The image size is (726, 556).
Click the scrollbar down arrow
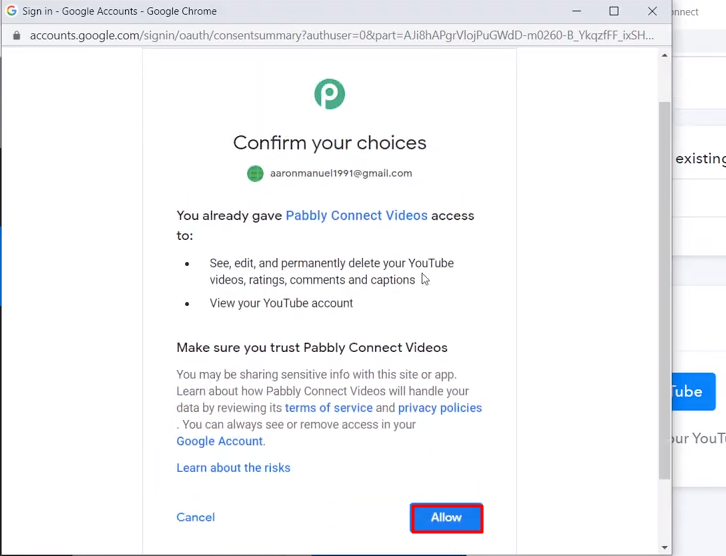(665, 547)
